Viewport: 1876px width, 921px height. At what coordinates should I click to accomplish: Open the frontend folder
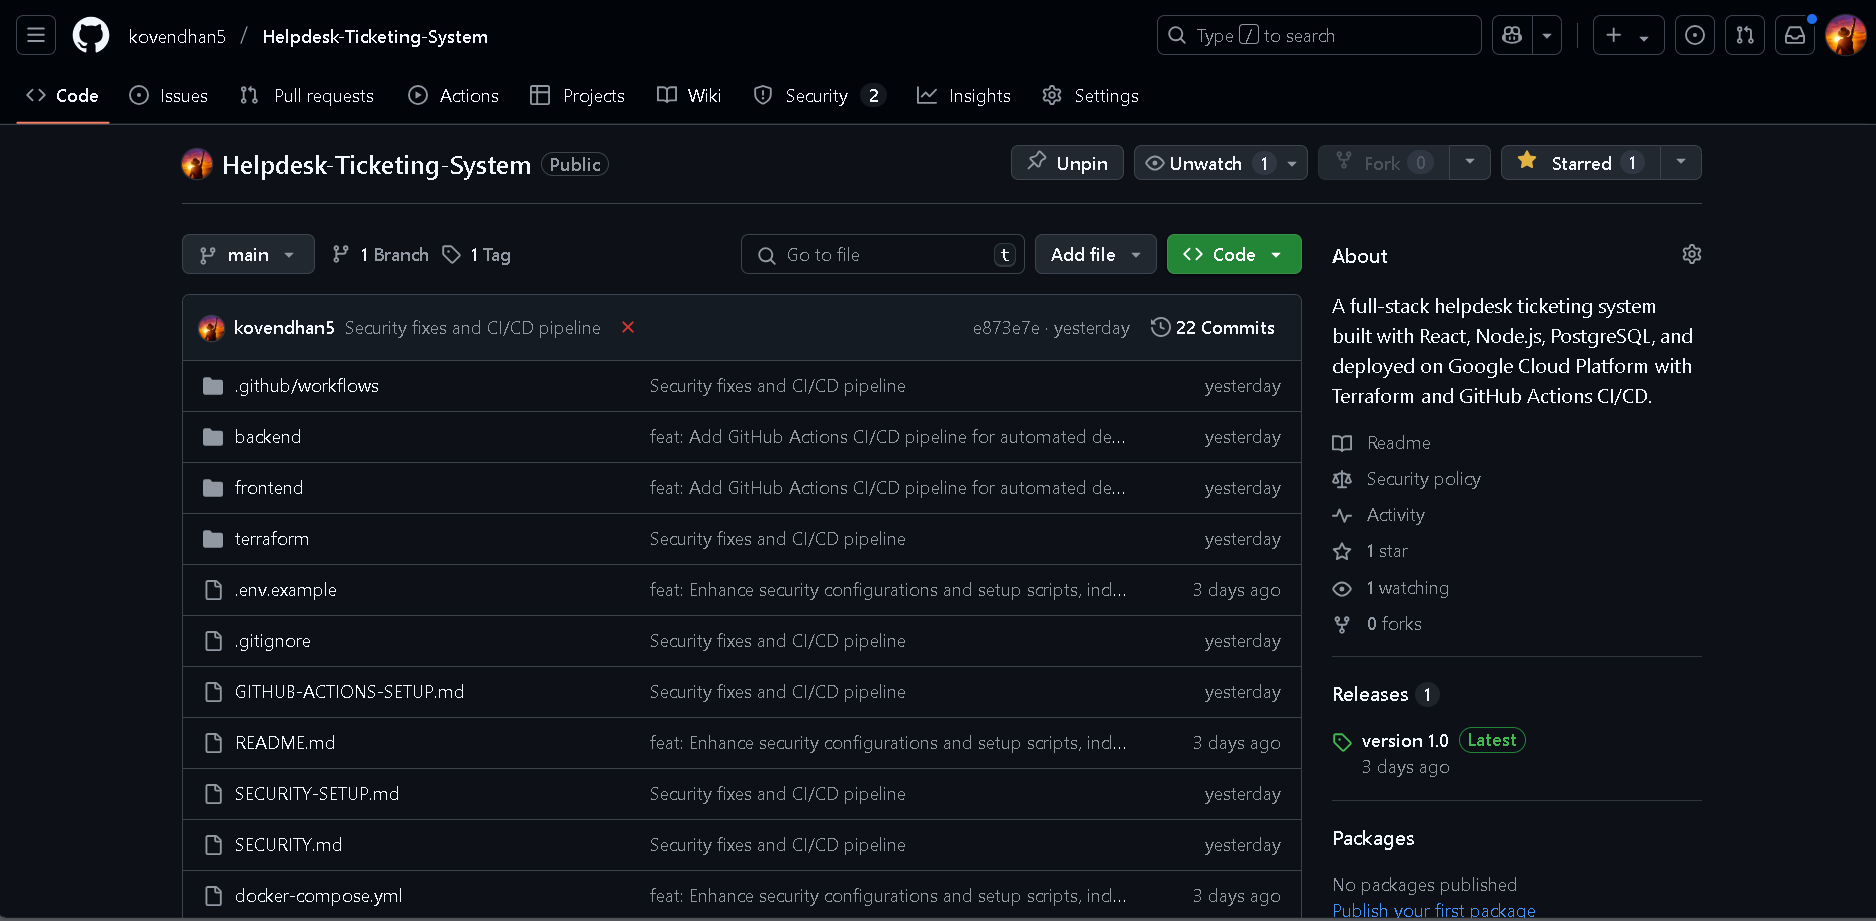(x=269, y=488)
